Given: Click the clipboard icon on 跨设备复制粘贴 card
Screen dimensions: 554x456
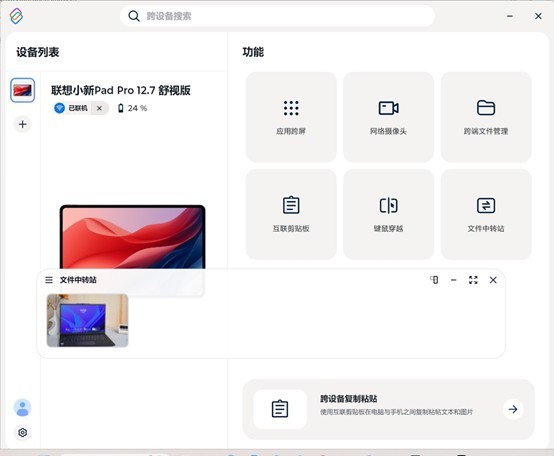Looking at the screenshot, I should 280,409.
